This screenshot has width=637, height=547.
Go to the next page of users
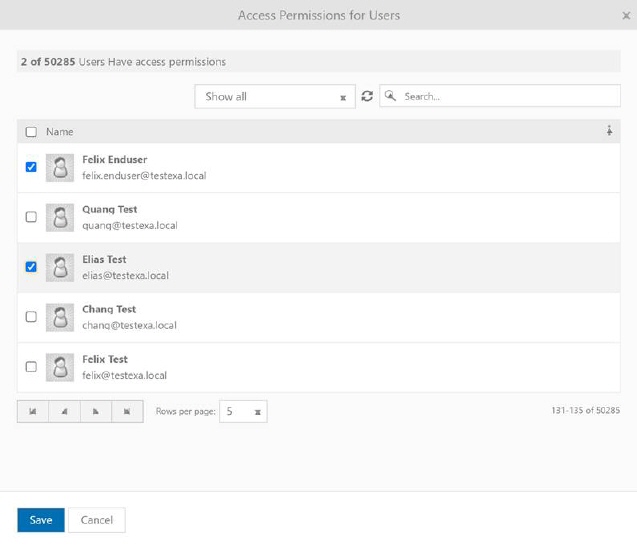tap(95, 411)
